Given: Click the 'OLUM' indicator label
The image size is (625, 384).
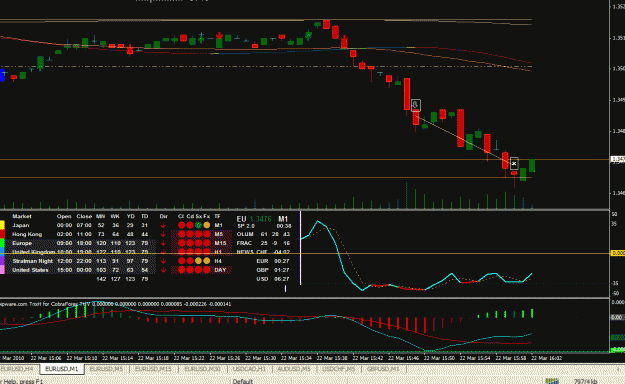Looking at the screenshot, I should (245, 234).
